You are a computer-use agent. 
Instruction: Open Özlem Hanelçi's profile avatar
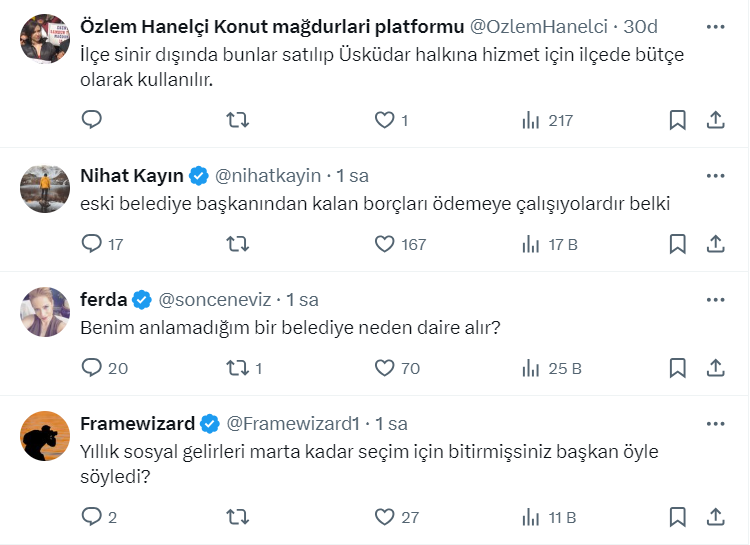click(45, 40)
